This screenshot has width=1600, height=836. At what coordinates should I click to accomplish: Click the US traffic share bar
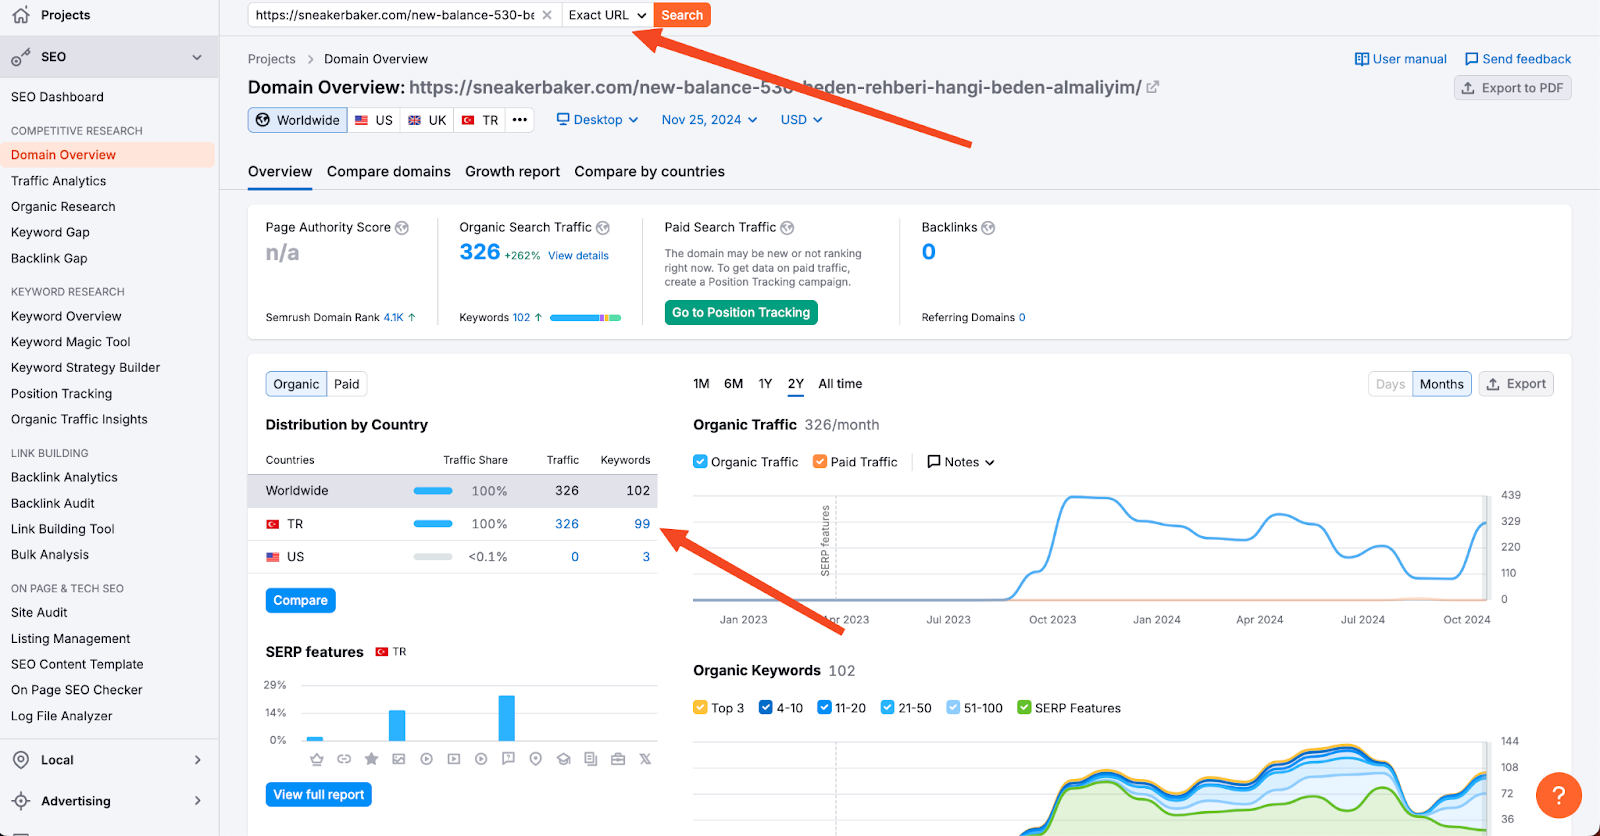pyautogui.click(x=433, y=557)
